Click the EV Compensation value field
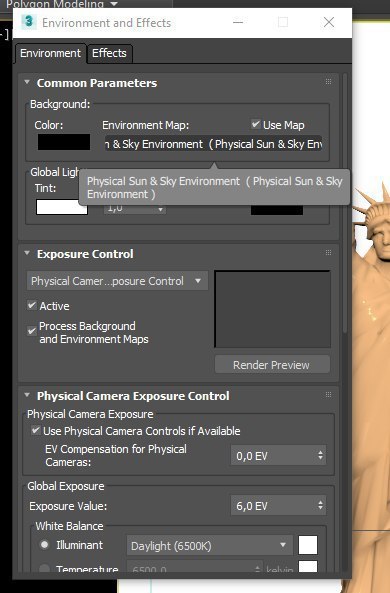This screenshot has width=390, height=593. point(273,456)
